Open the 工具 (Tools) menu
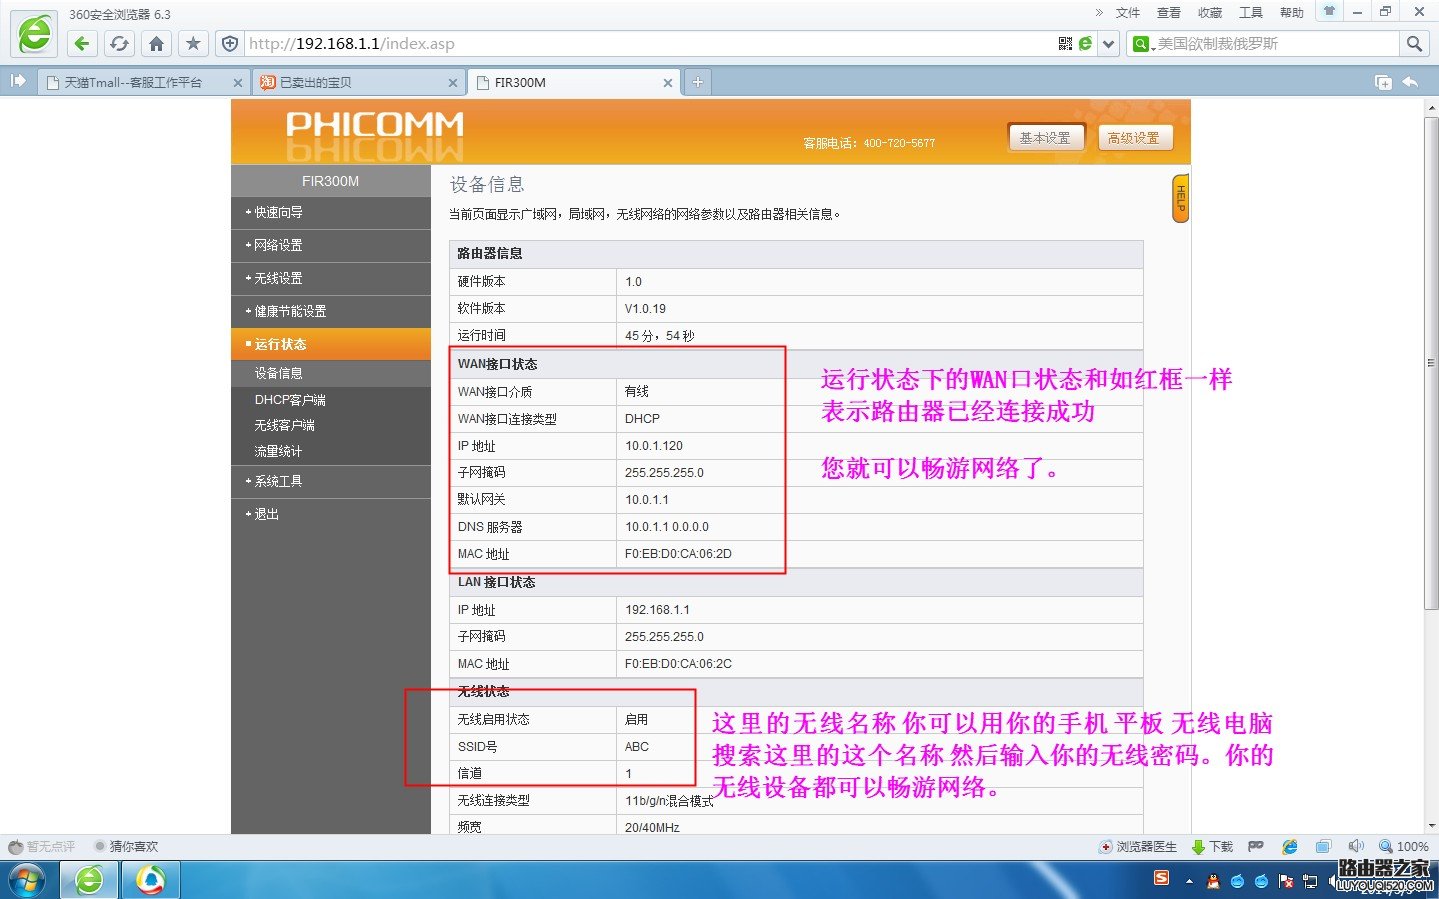 click(x=1251, y=12)
